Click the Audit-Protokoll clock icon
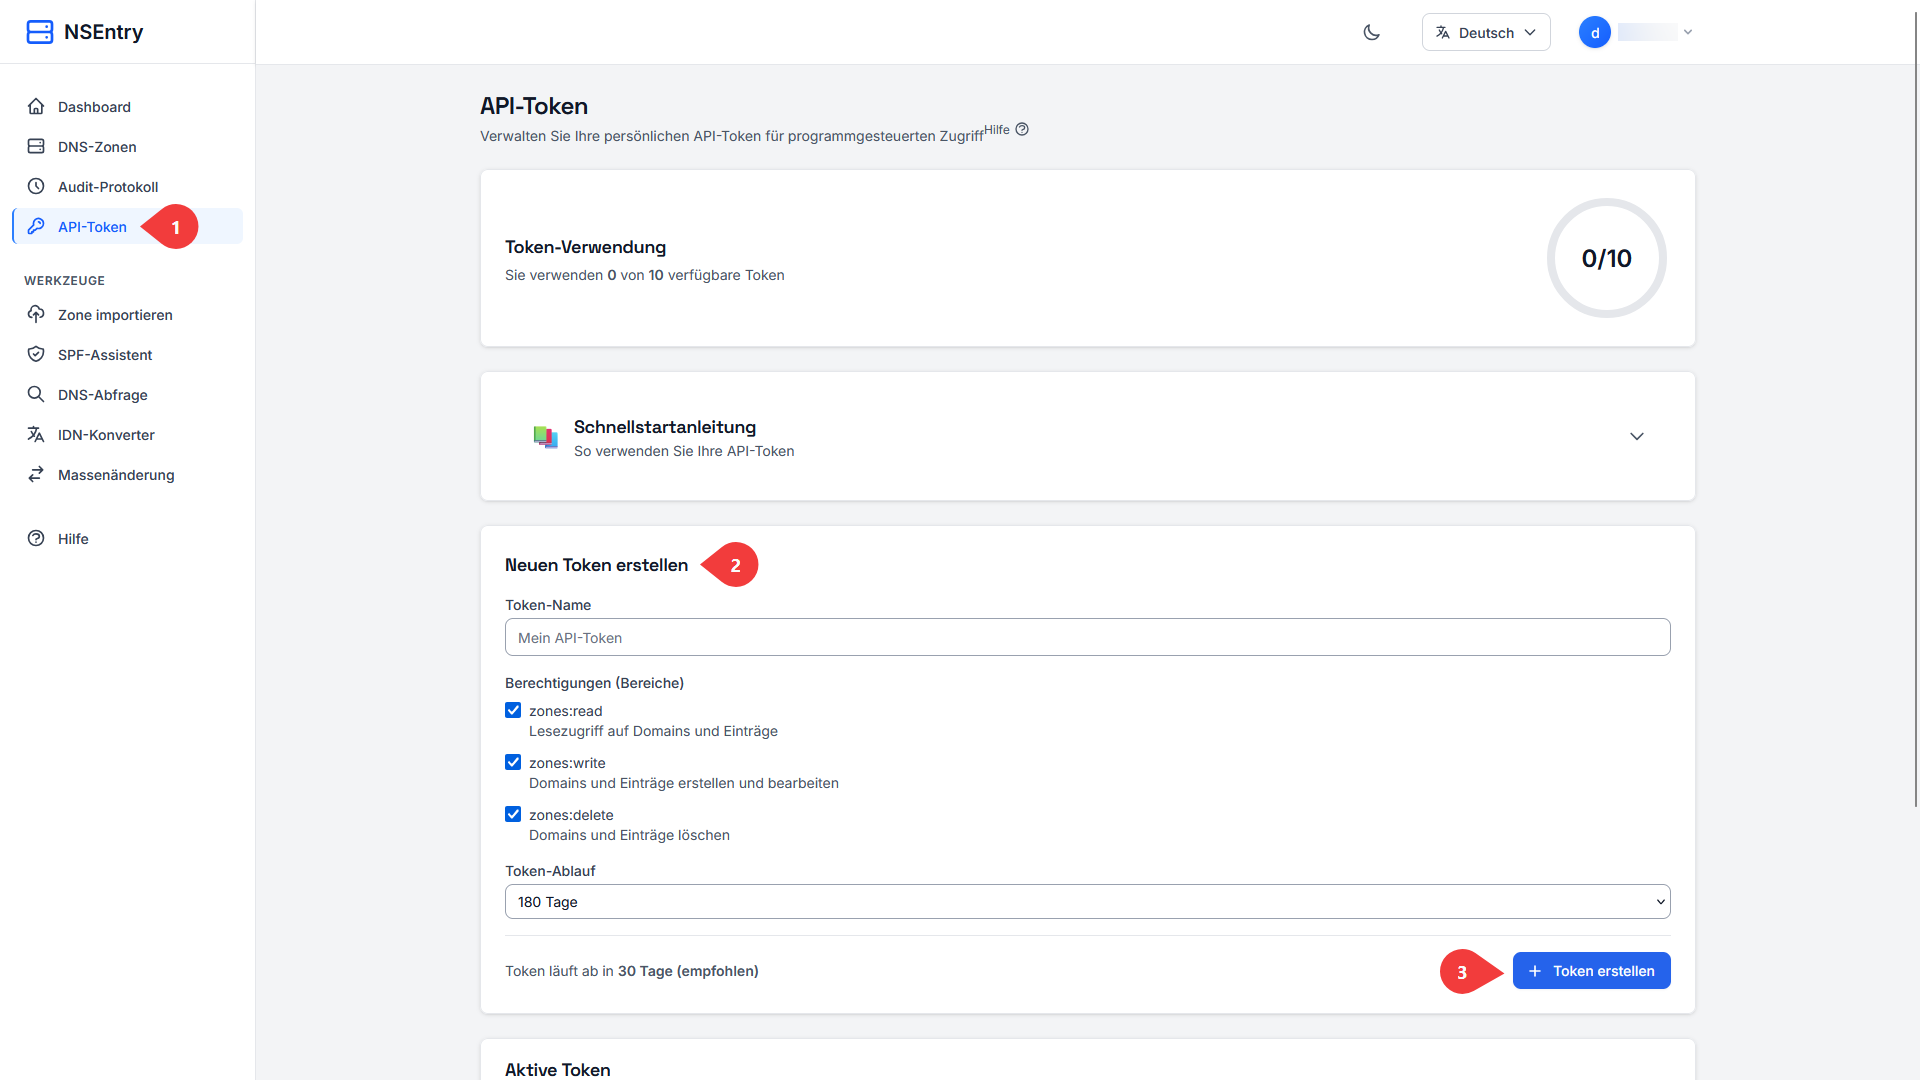 [x=36, y=186]
